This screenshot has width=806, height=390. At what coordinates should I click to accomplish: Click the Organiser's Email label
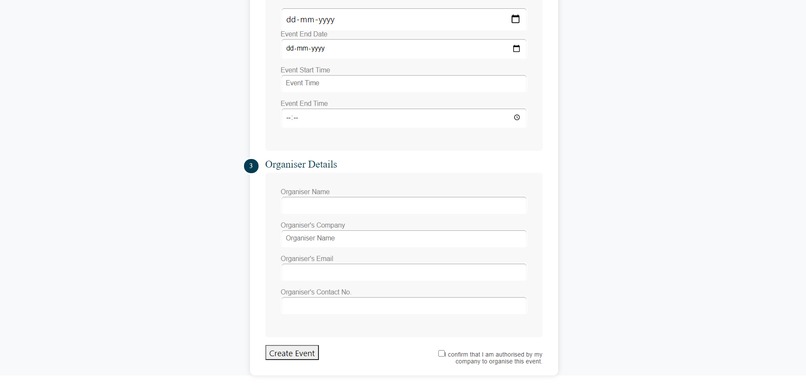click(x=307, y=258)
